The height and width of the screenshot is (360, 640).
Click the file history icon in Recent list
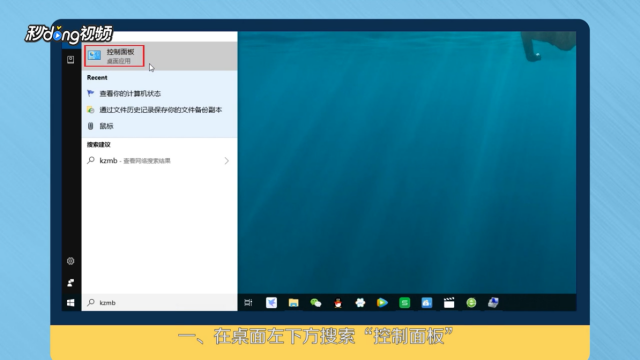coord(91,110)
